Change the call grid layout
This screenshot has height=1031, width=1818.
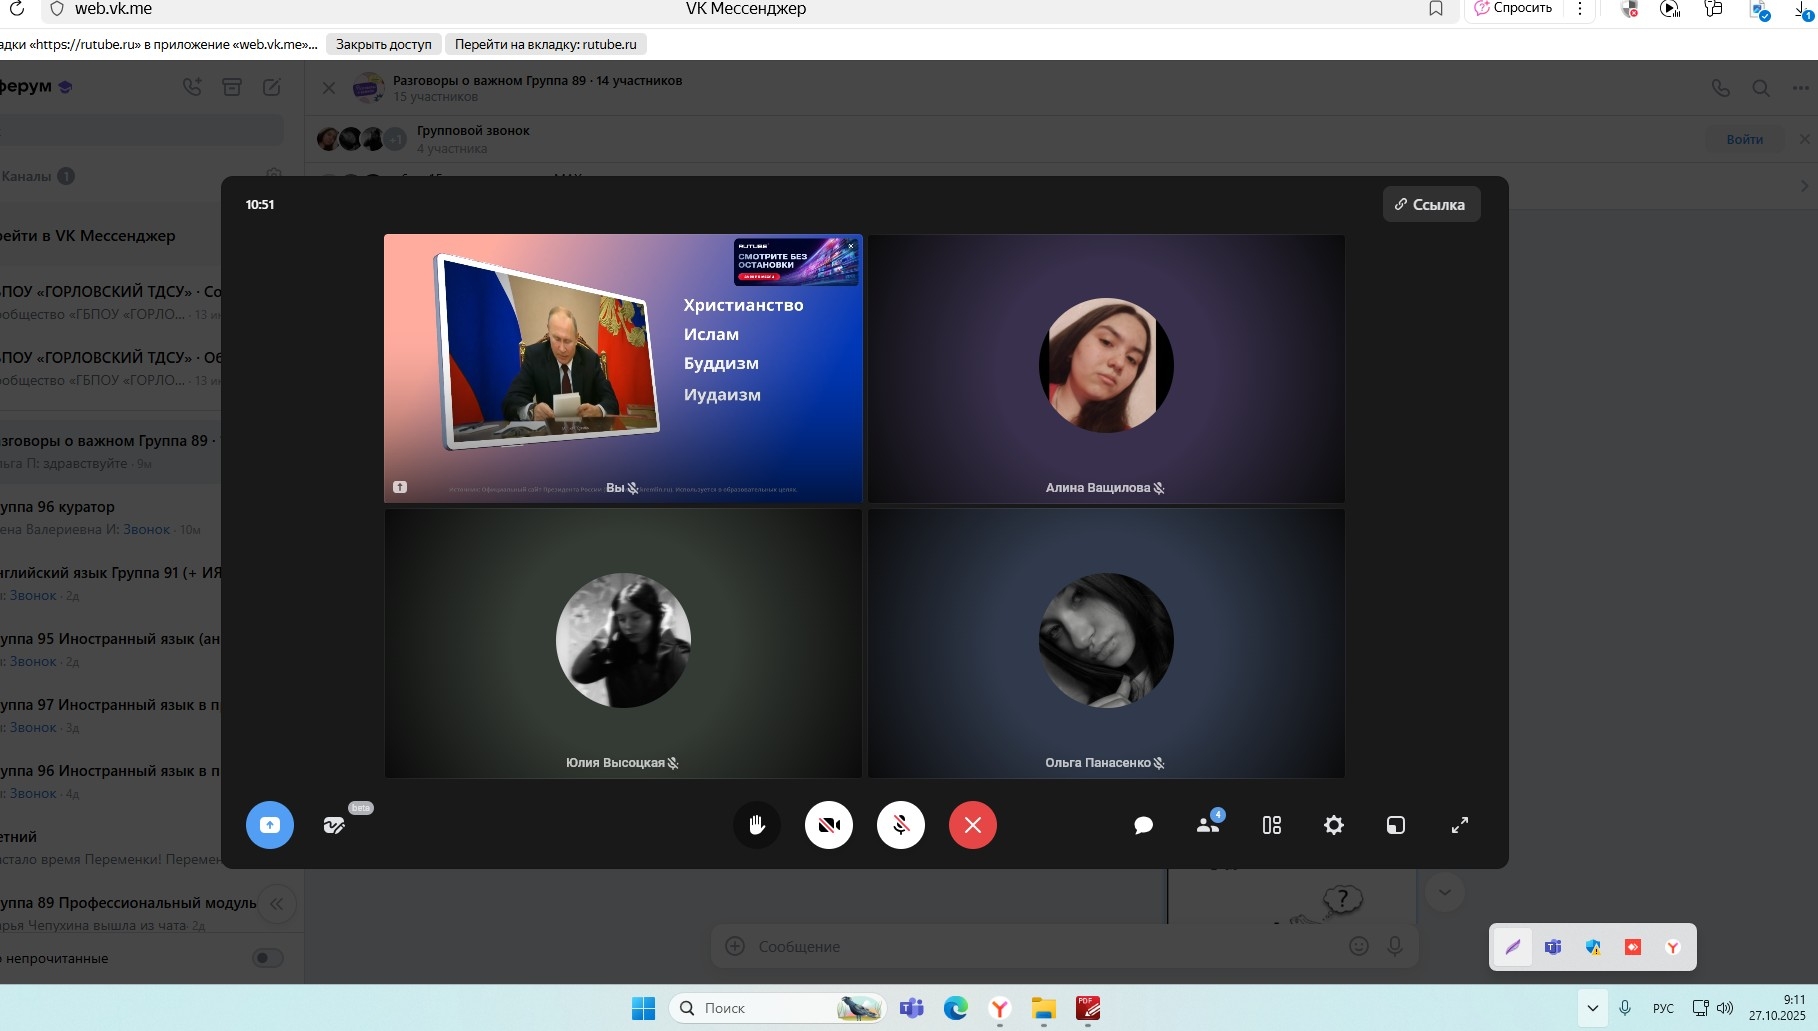coord(1271,825)
